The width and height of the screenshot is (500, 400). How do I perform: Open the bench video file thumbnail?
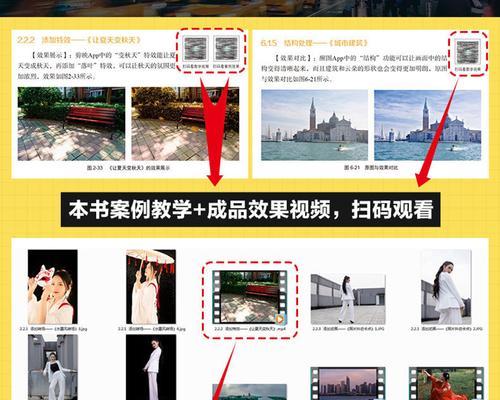point(250,297)
